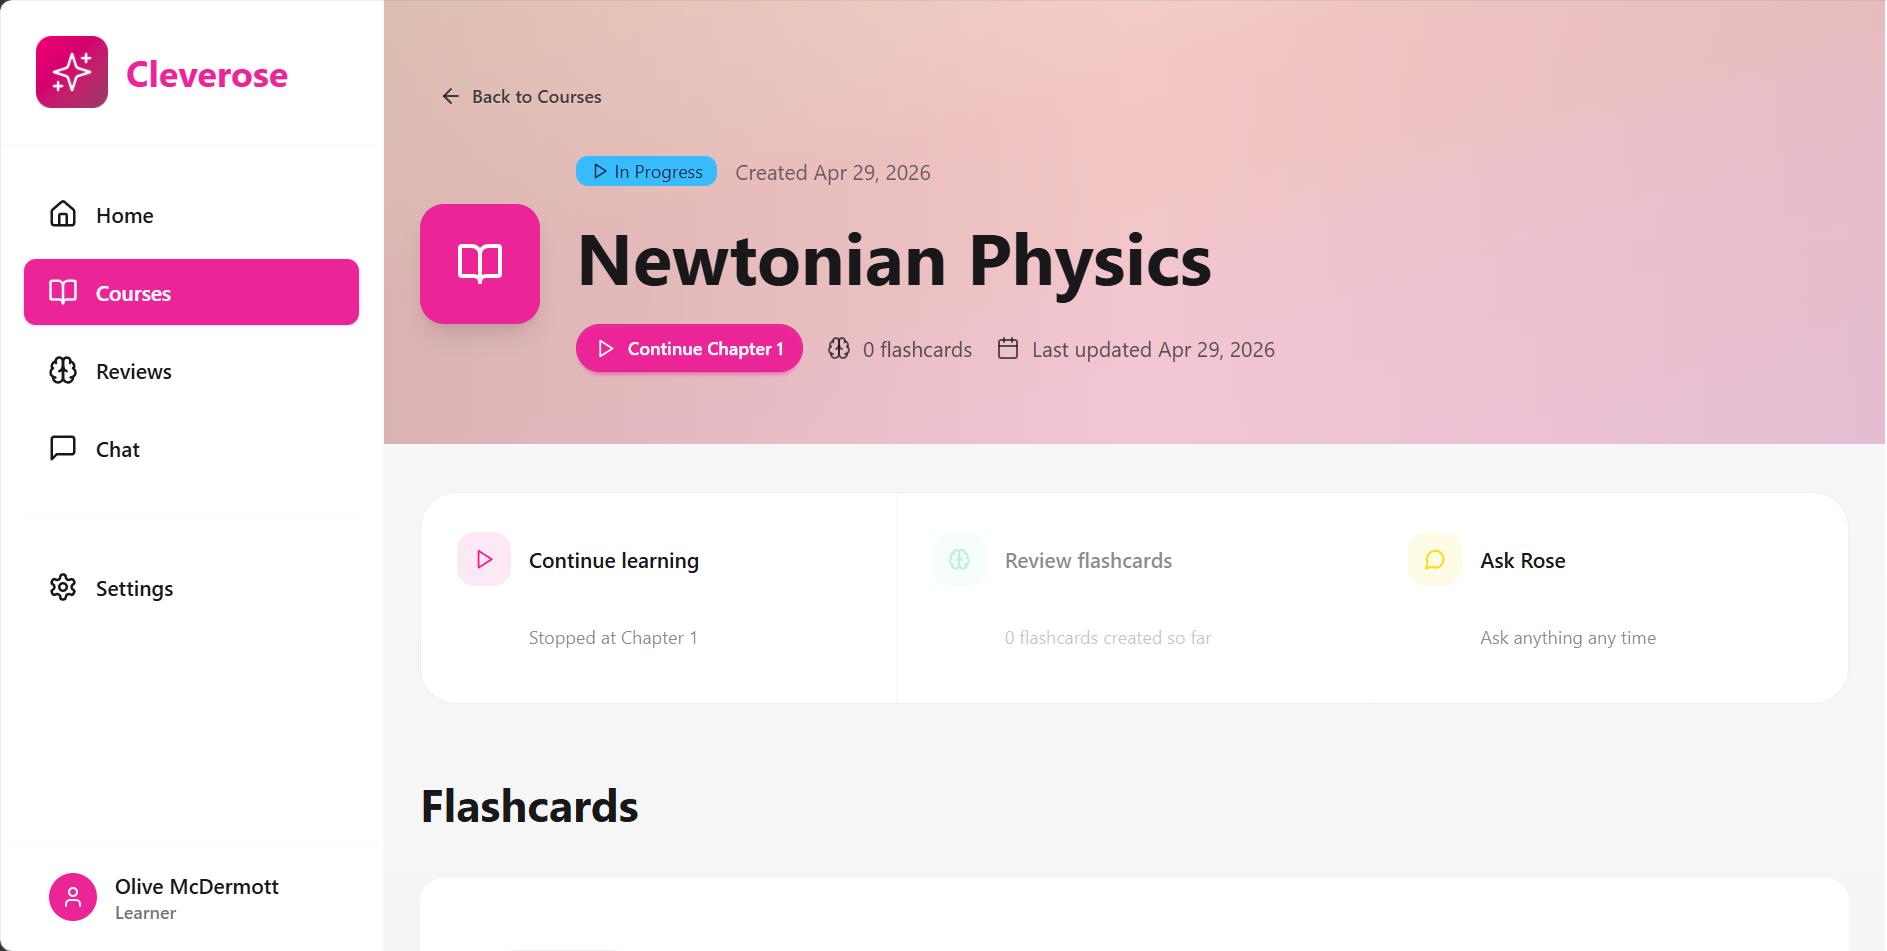Click the Continue learning play icon
The width and height of the screenshot is (1887, 951).
point(484,559)
